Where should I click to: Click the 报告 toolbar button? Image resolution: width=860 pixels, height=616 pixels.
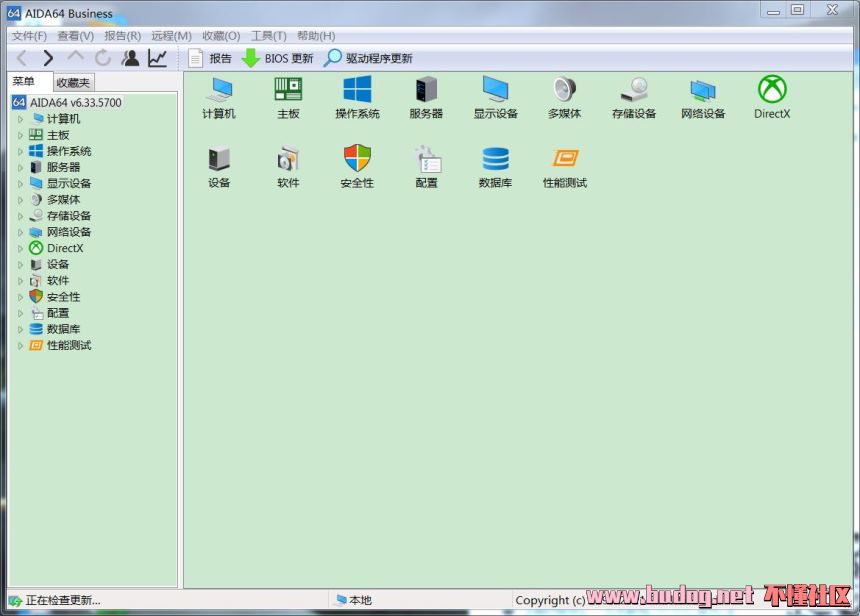click(x=210, y=58)
